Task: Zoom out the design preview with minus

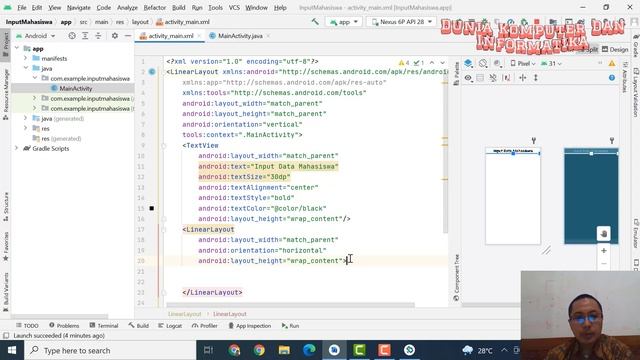Action: (x=604, y=264)
